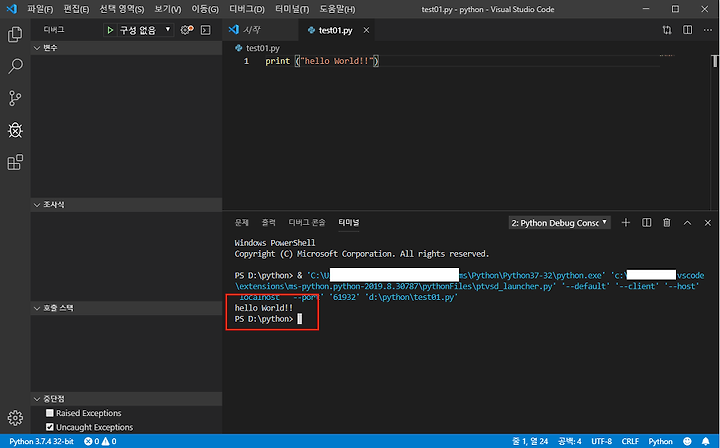720x448 pixels.
Task: Change language mode via Python status item
Action: pos(660,442)
